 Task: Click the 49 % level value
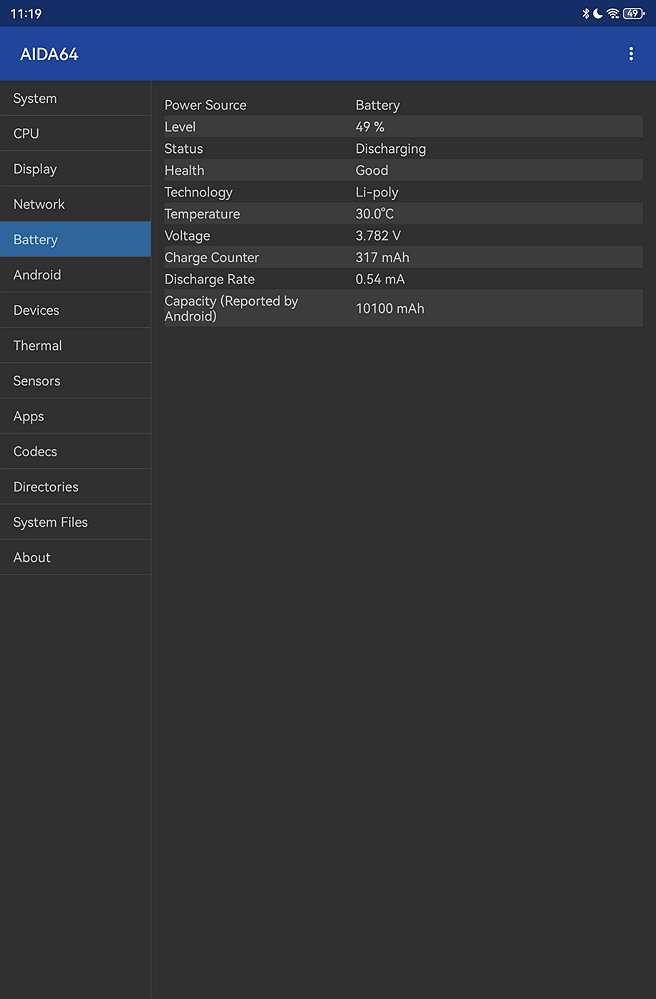(x=369, y=127)
